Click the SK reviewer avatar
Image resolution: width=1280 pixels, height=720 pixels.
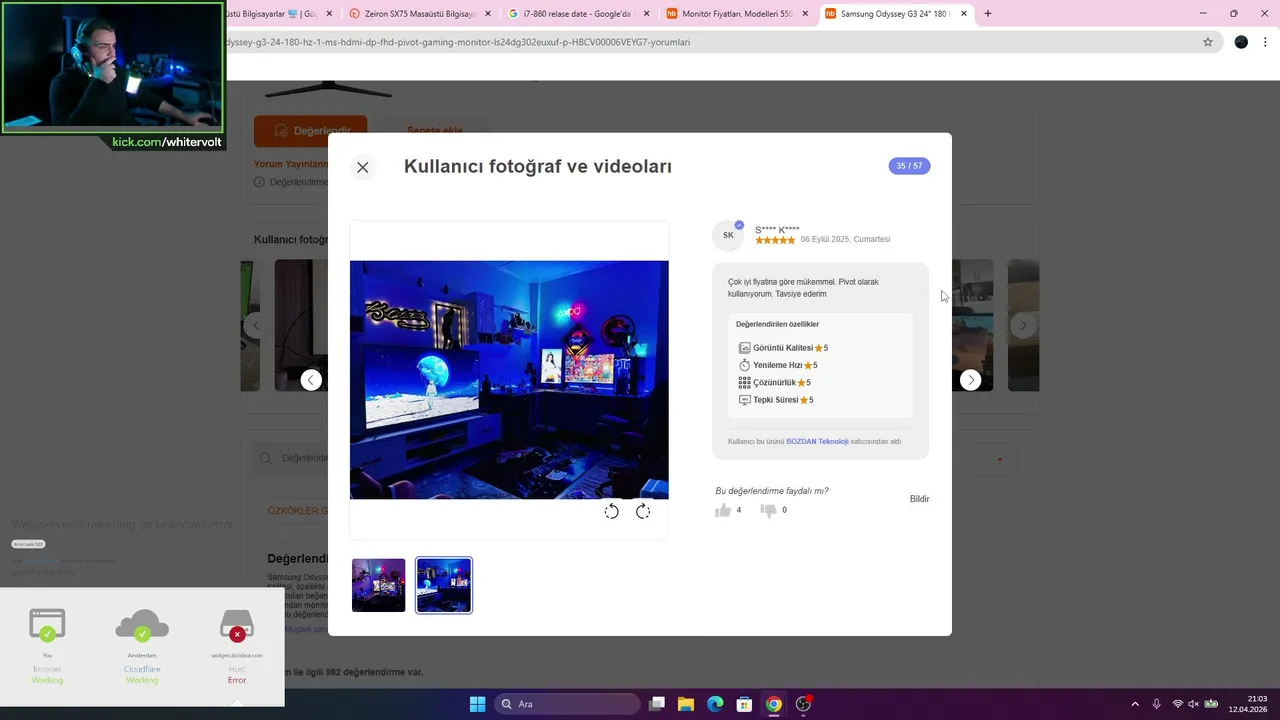[728, 236]
